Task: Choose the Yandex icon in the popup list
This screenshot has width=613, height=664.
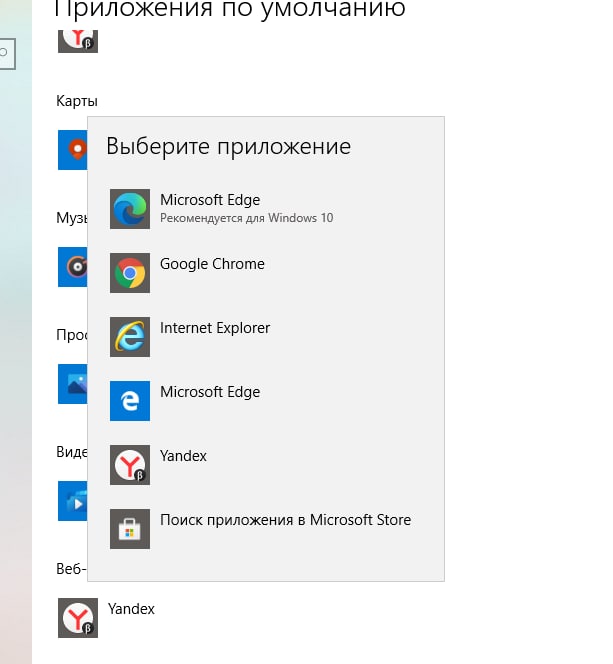Action: (130, 465)
